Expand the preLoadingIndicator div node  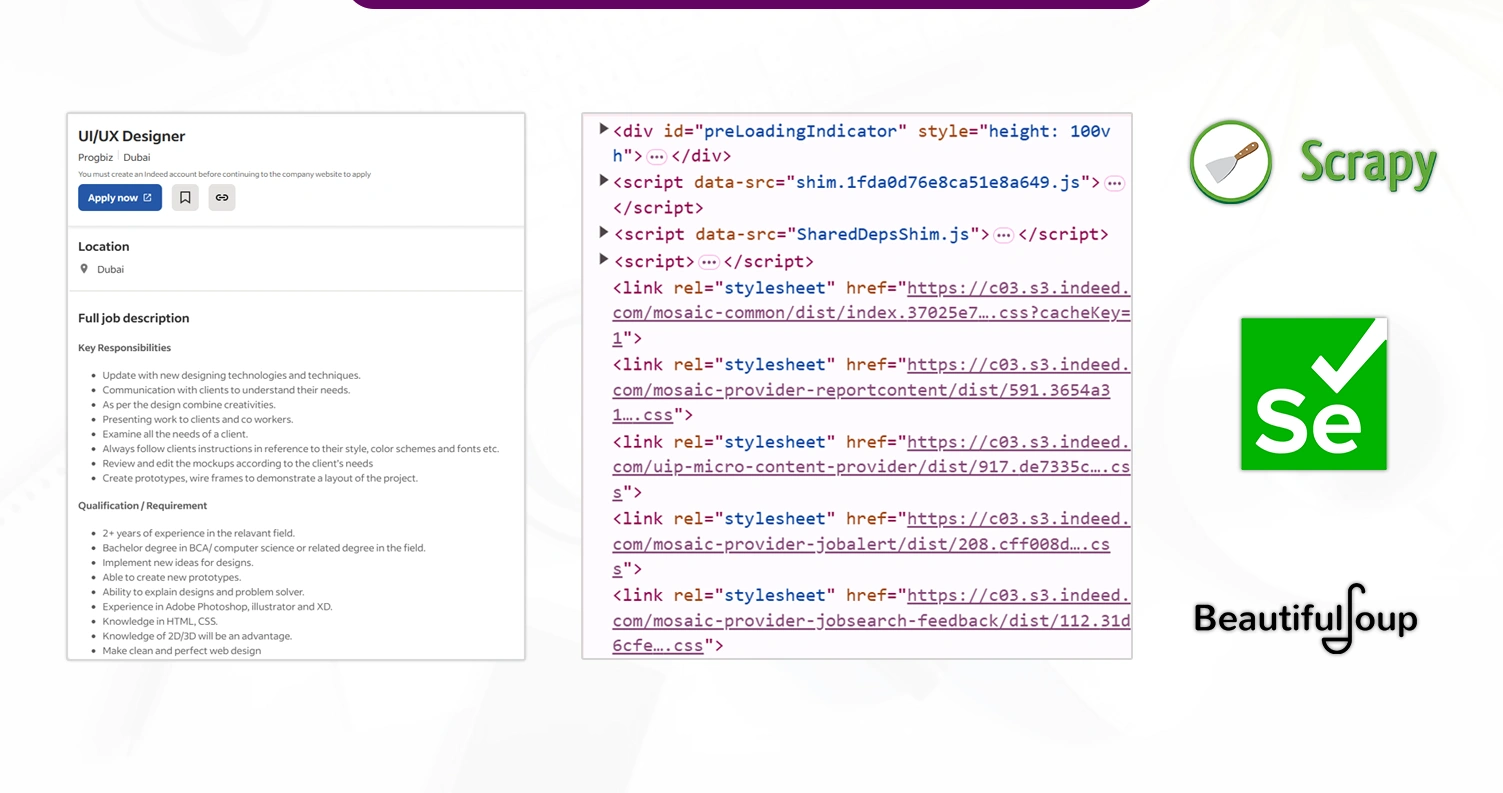[603, 128]
